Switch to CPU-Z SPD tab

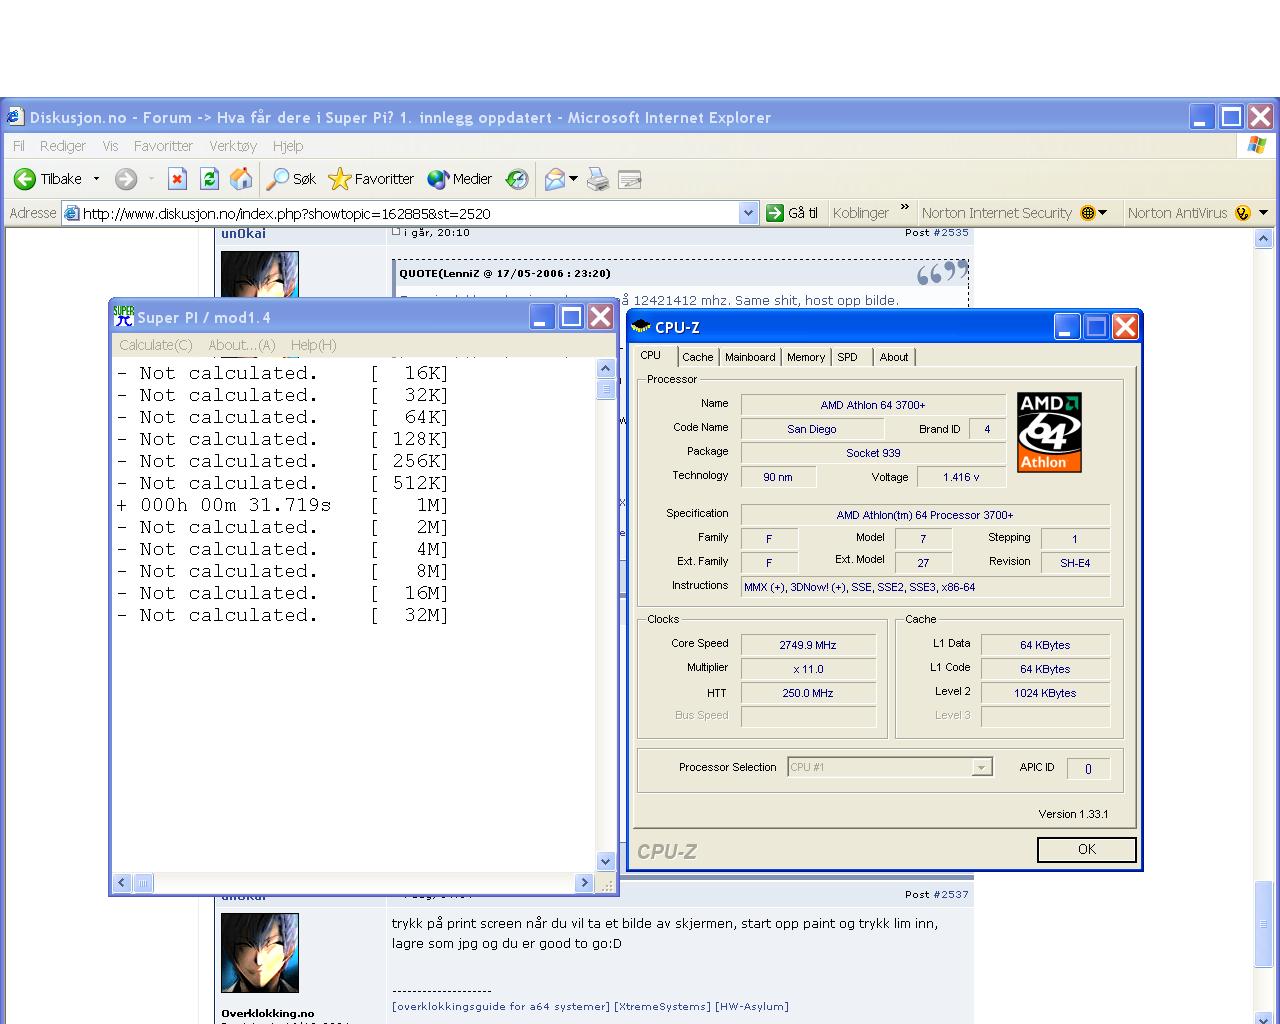(847, 357)
